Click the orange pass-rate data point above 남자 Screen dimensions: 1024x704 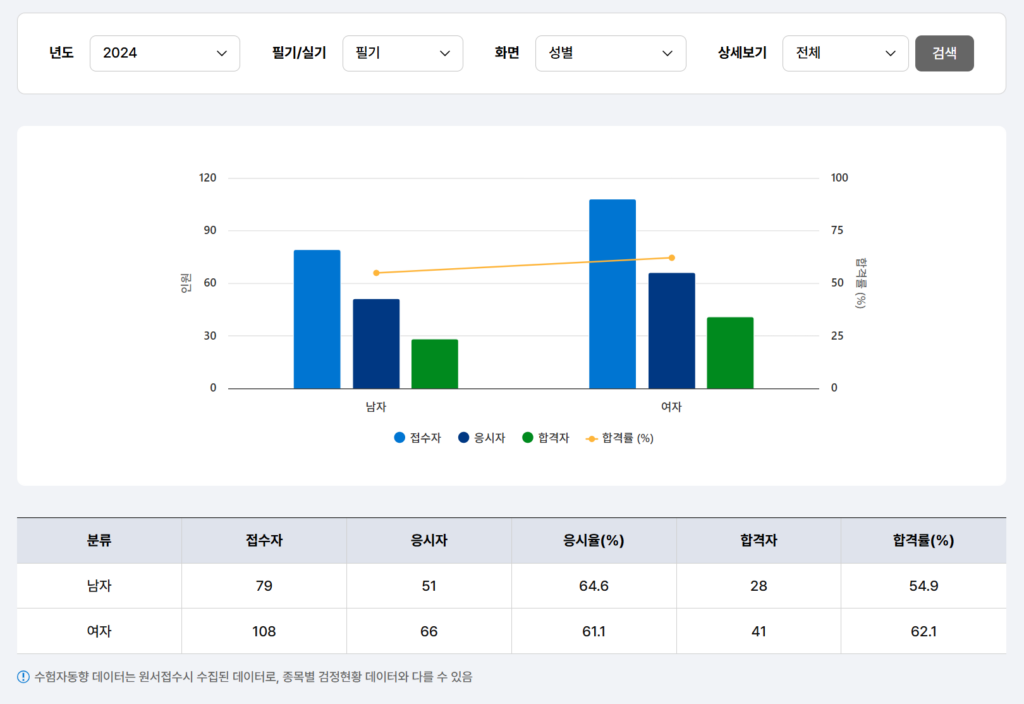pos(376,273)
